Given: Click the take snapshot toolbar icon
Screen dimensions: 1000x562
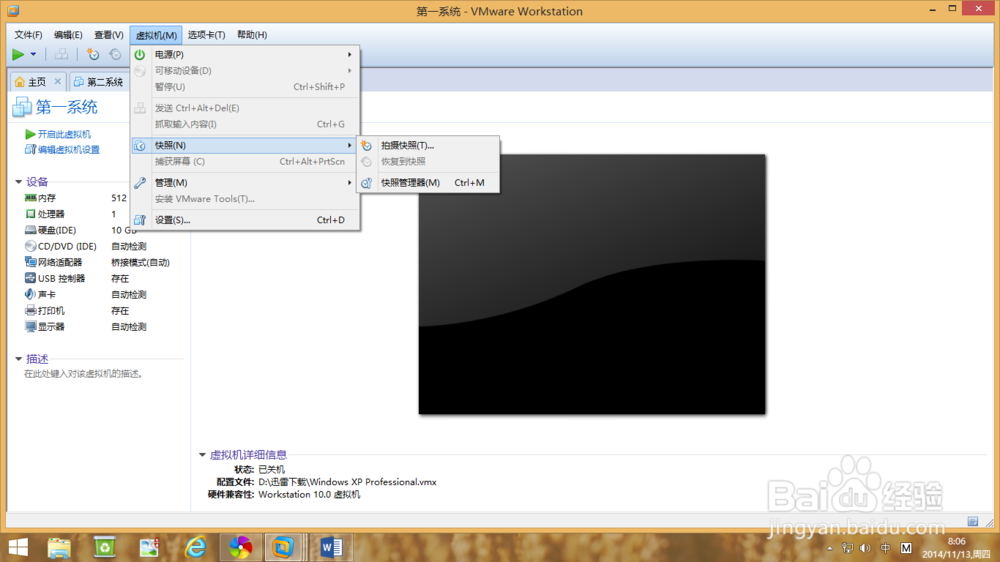Looking at the screenshot, I should tap(93, 55).
